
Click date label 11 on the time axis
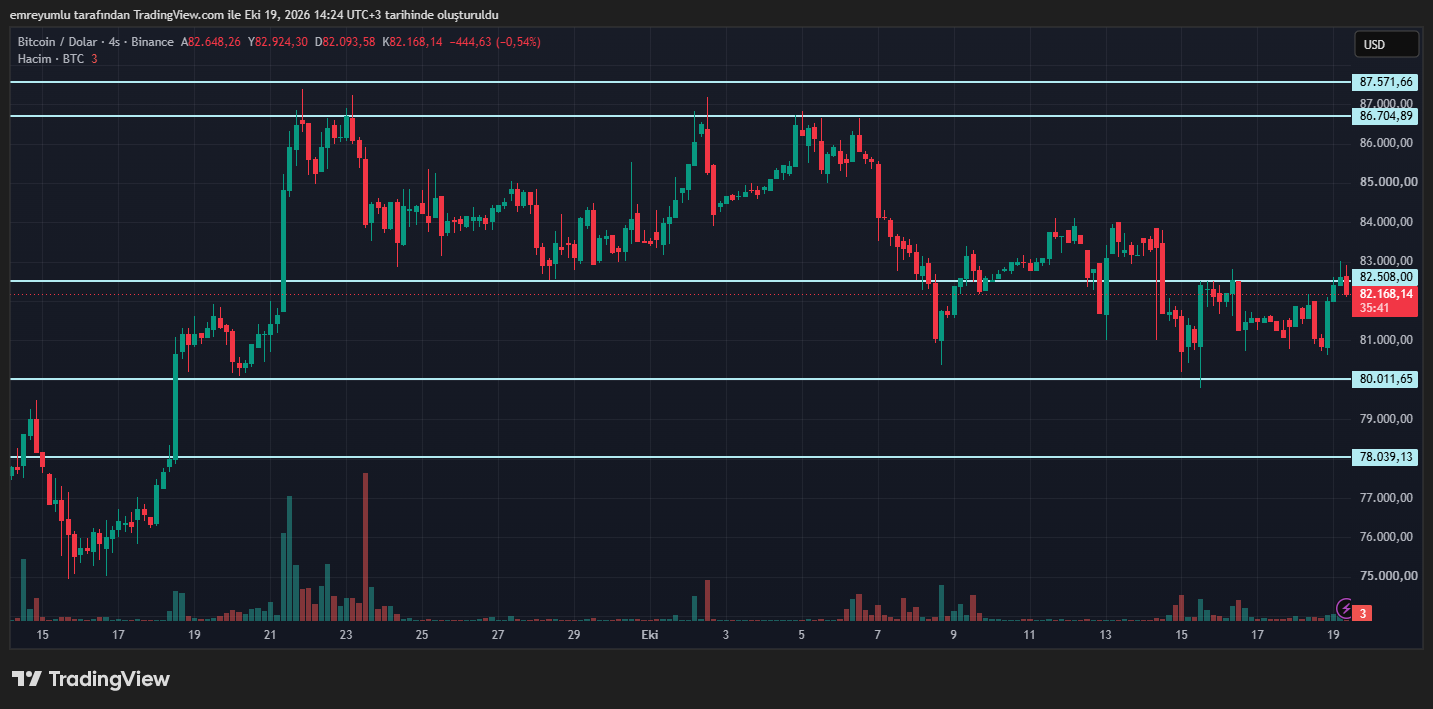(1029, 635)
